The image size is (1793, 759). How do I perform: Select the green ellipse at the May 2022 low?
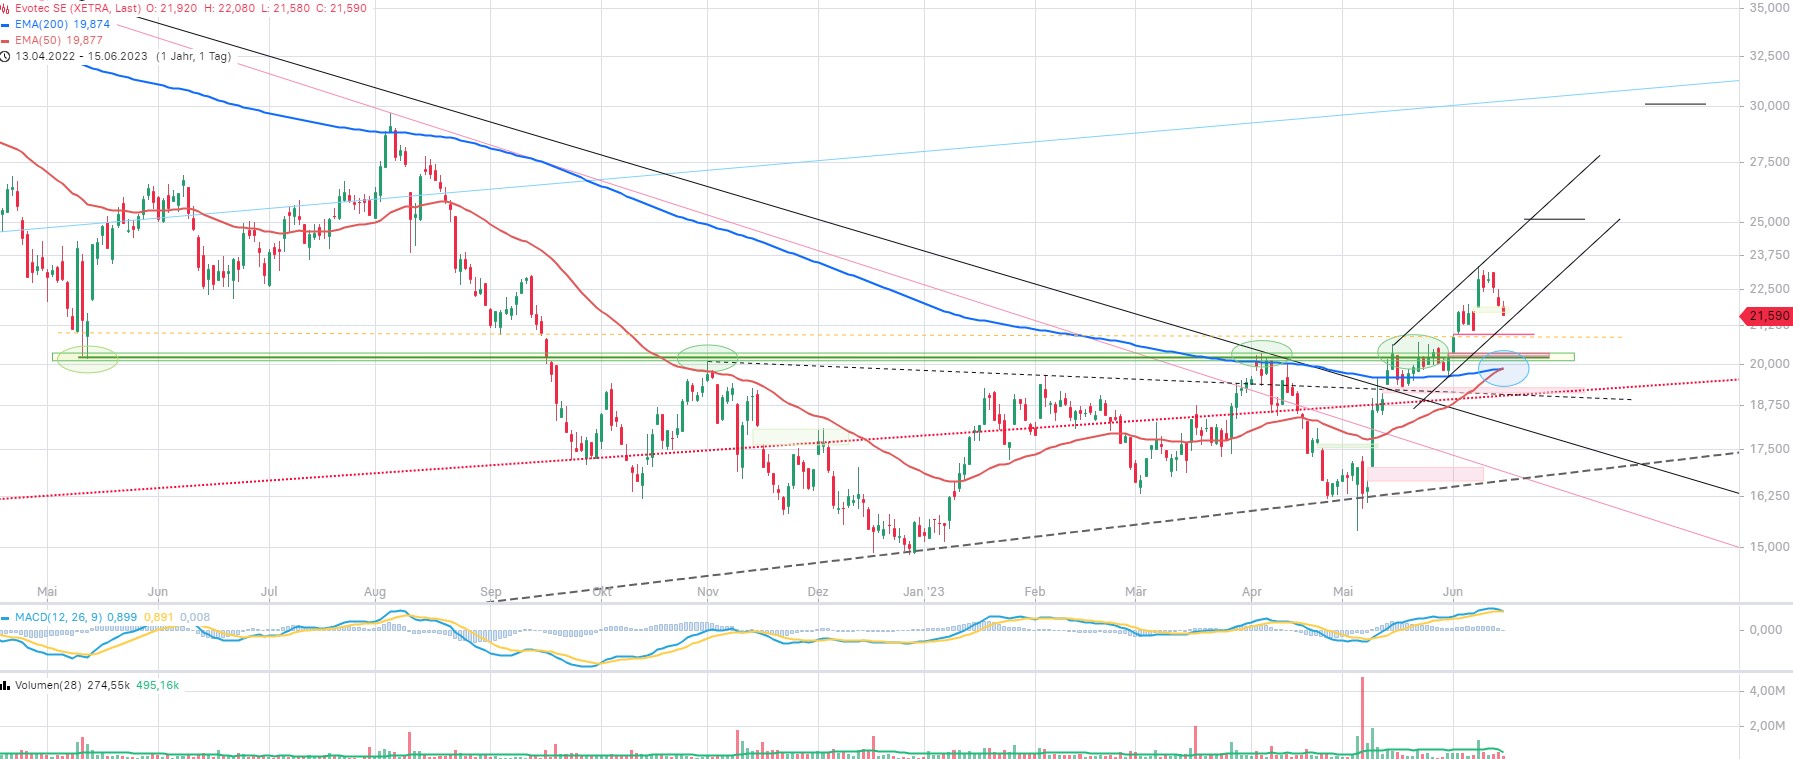(87, 358)
